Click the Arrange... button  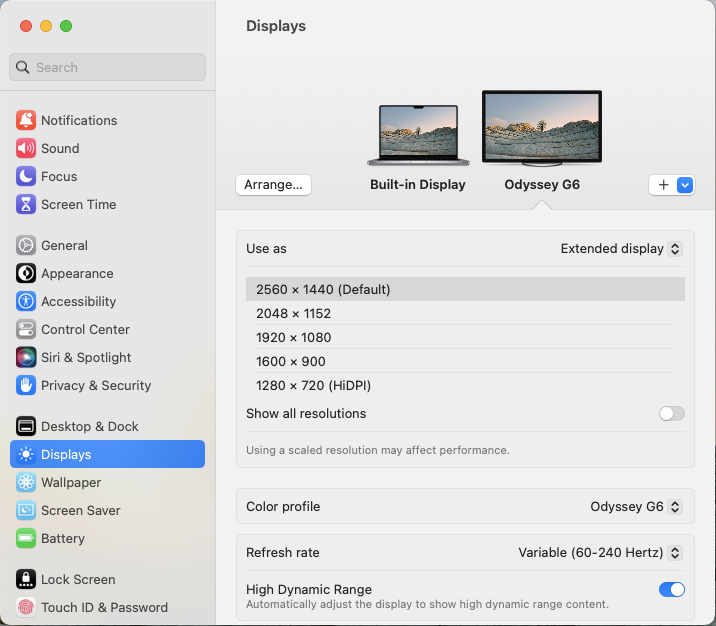pos(273,185)
